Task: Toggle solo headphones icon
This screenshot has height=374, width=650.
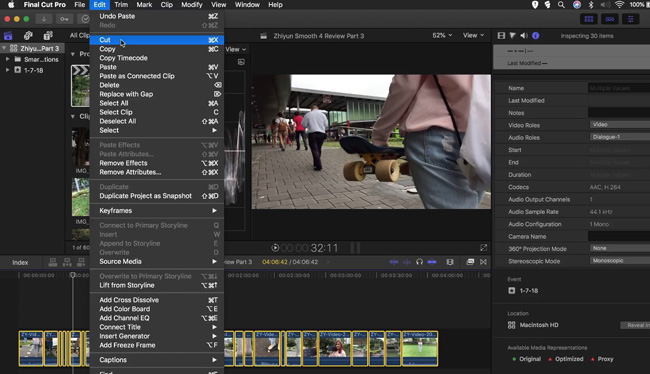Action: click(420, 262)
